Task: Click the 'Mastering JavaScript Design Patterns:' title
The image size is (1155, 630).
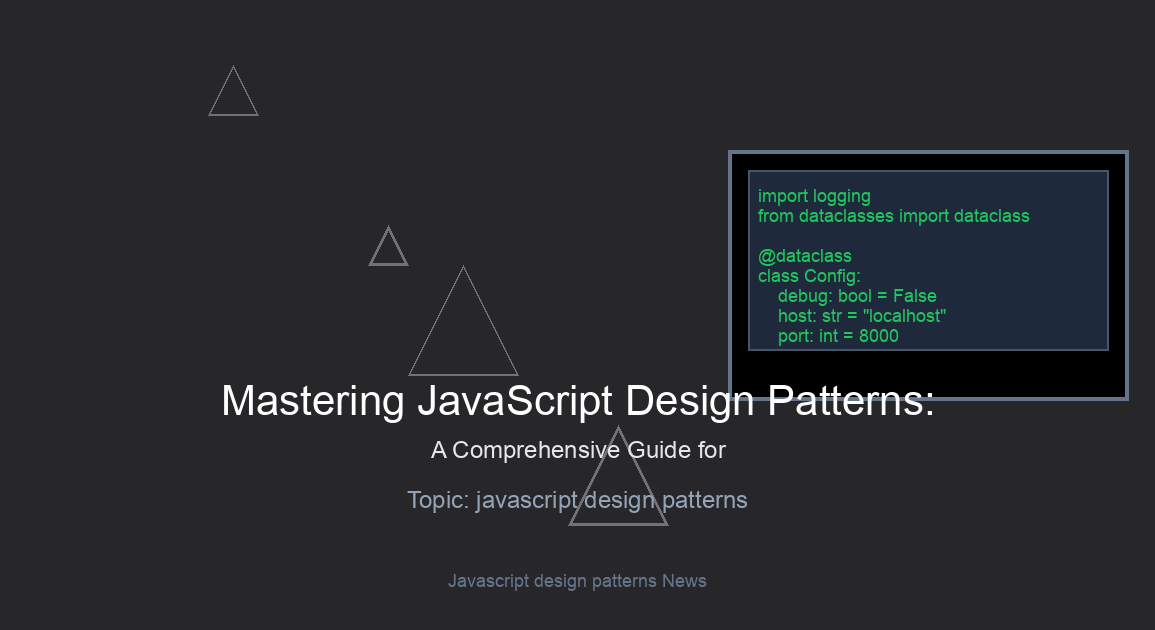Action: 577,401
